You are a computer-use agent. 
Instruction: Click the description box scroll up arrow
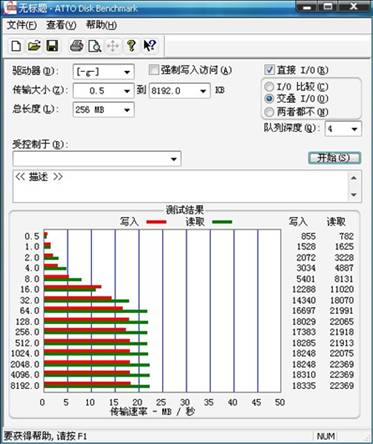(x=354, y=178)
